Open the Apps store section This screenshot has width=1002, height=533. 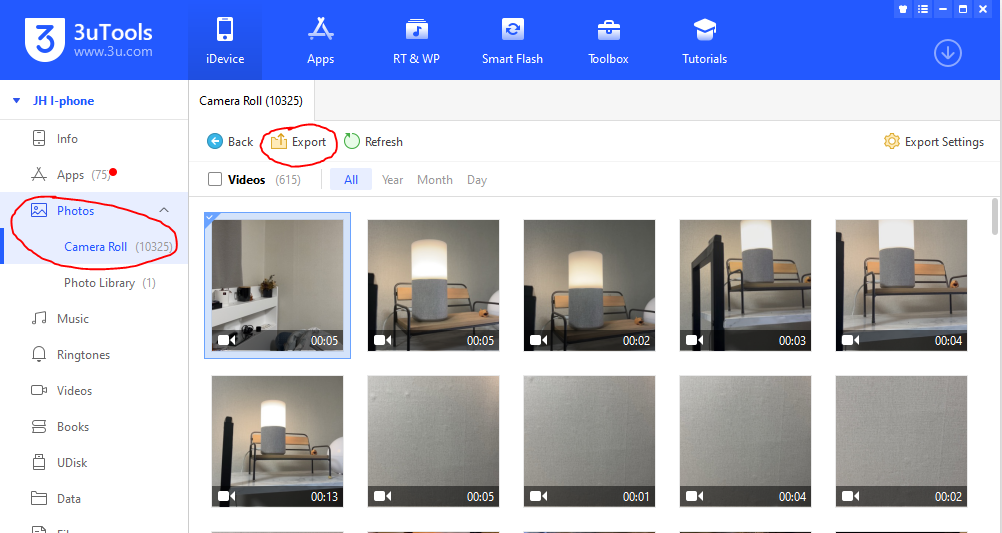[x=321, y=42]
